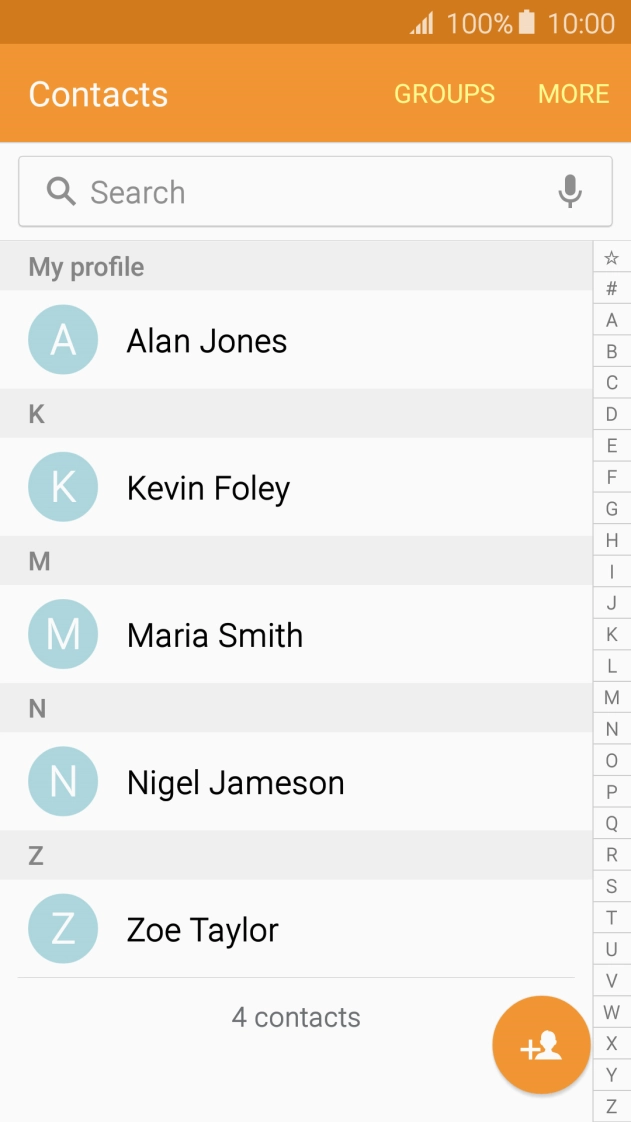Tap Nigel Jameson's avatar icon
631x1122 pixels.
pos(63,782)
